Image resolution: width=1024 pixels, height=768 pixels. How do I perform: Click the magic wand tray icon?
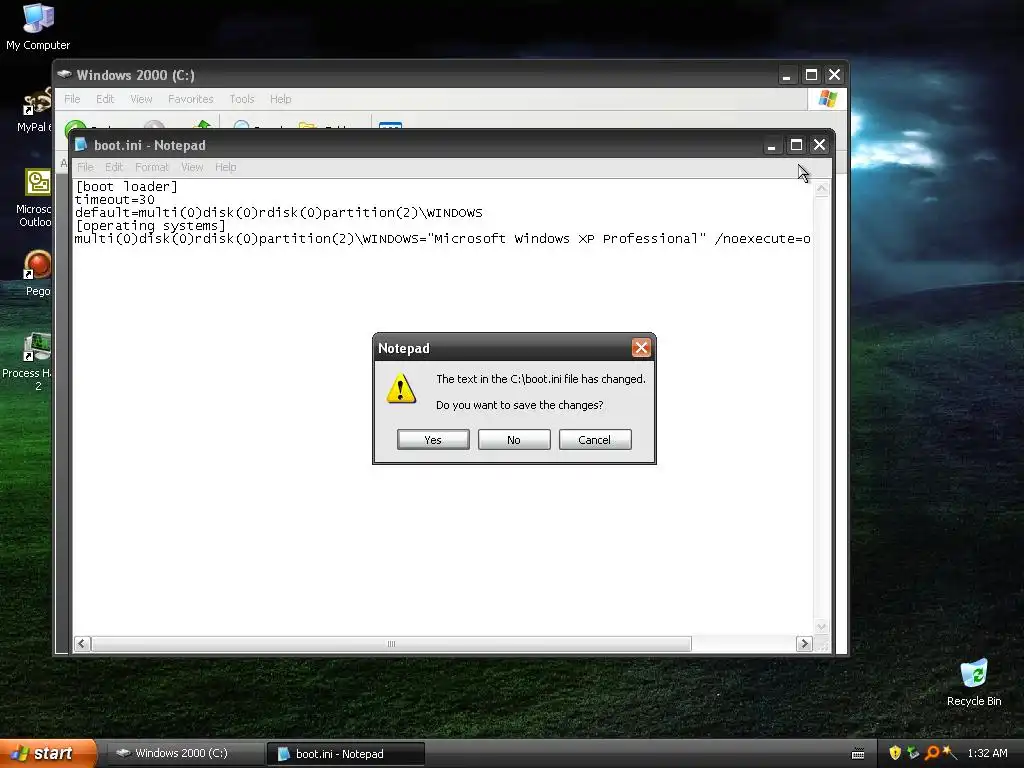coord(950,753)
